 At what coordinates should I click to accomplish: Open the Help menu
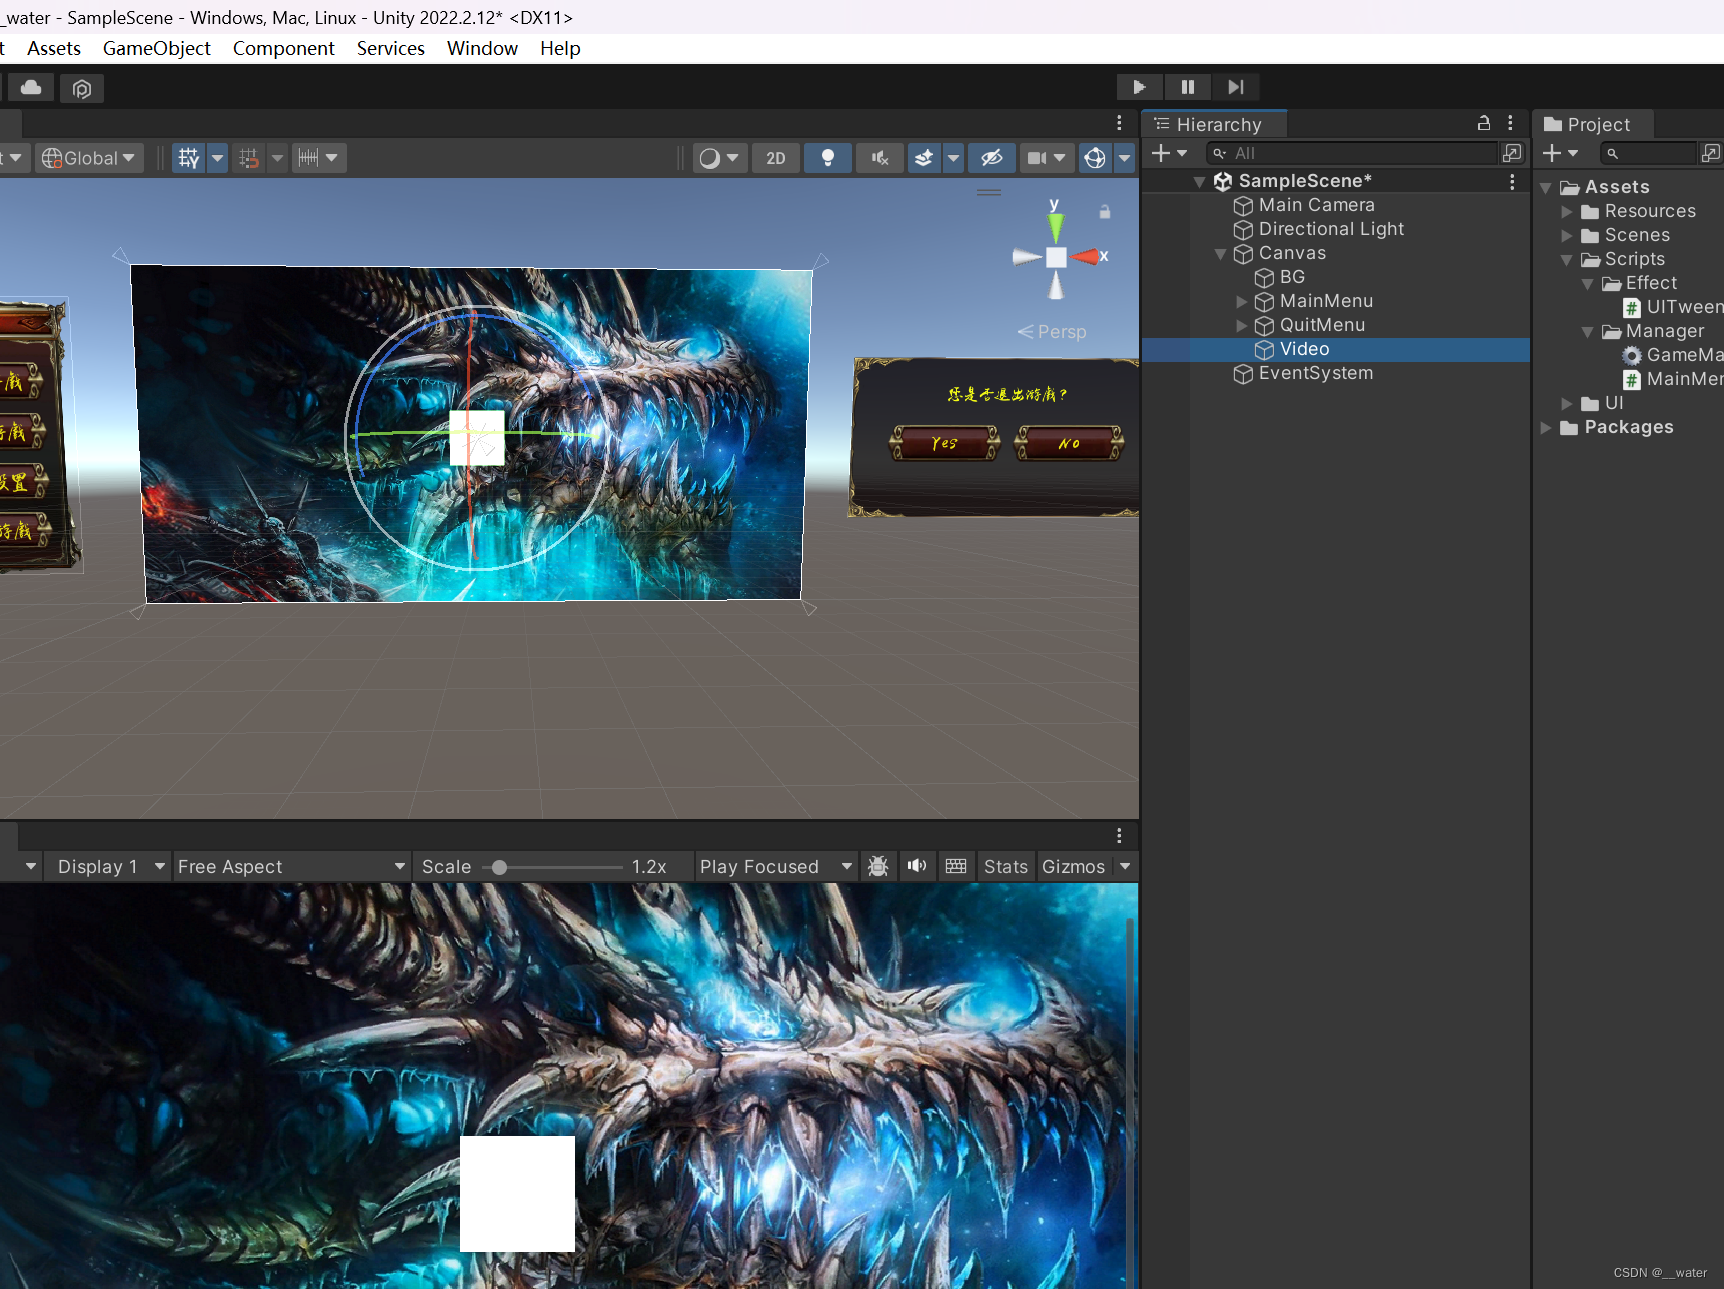click(560, 48)
